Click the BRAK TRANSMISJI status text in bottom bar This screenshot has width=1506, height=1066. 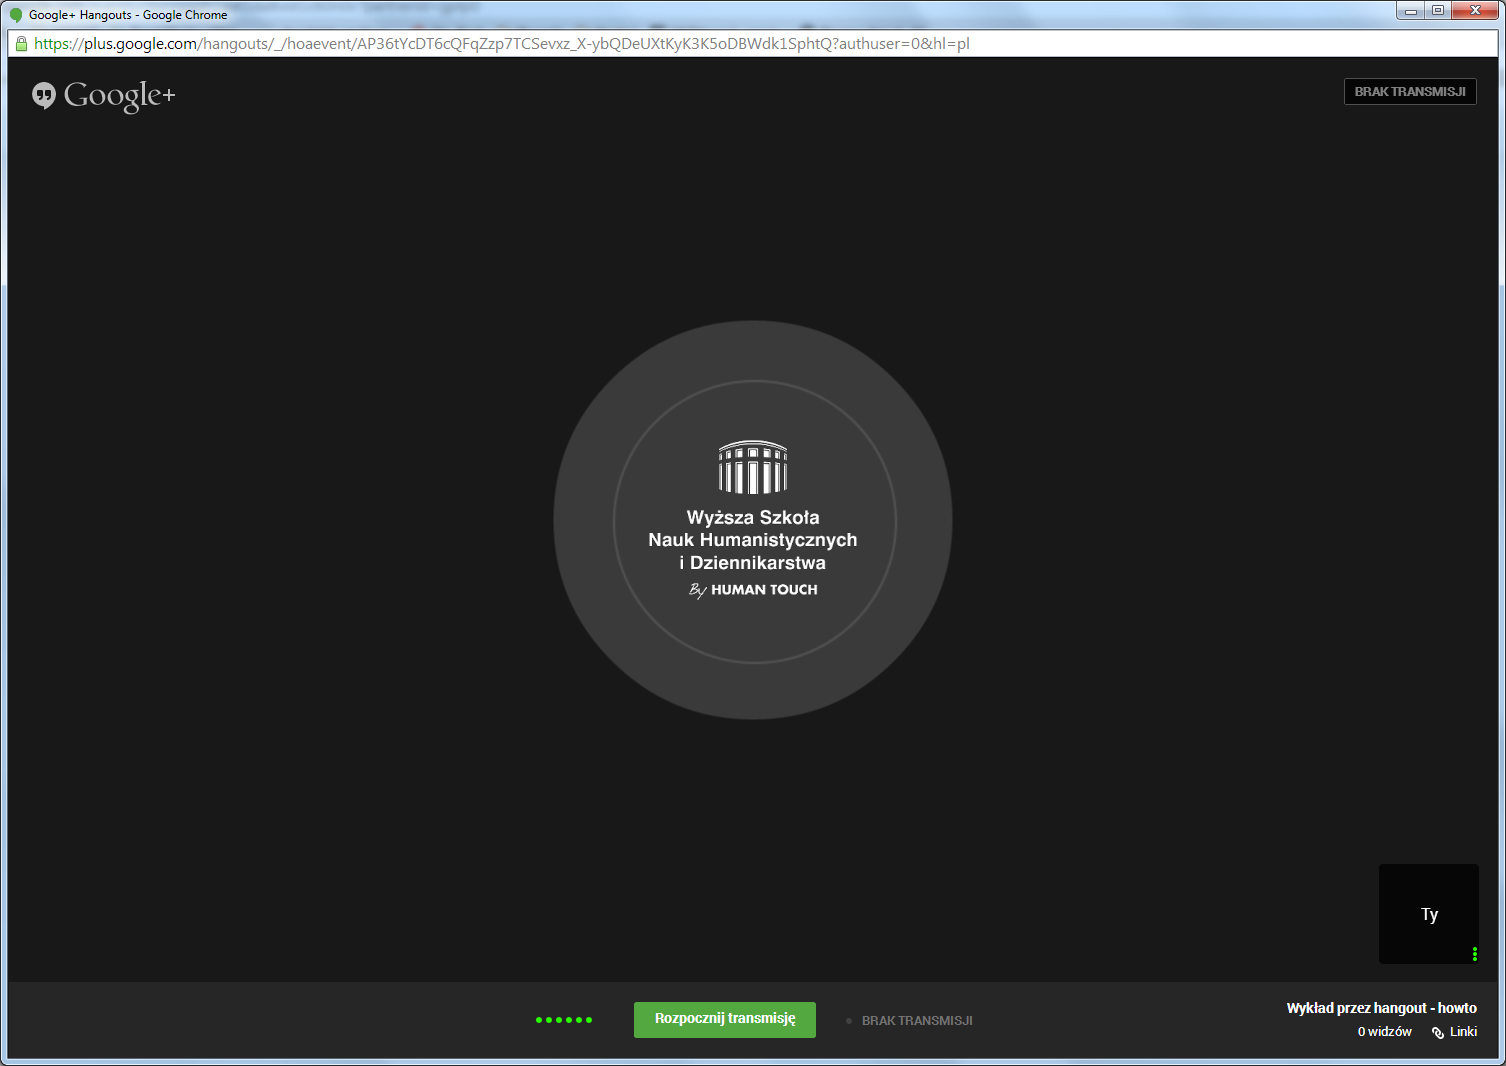917,1021
